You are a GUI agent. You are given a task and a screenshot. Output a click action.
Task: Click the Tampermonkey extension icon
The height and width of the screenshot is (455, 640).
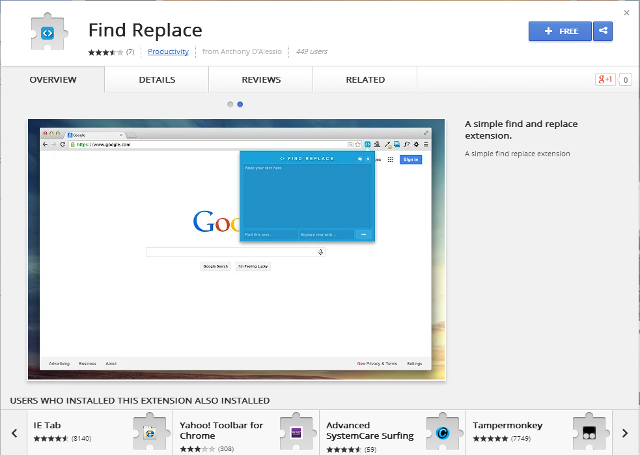pos(590,432)
